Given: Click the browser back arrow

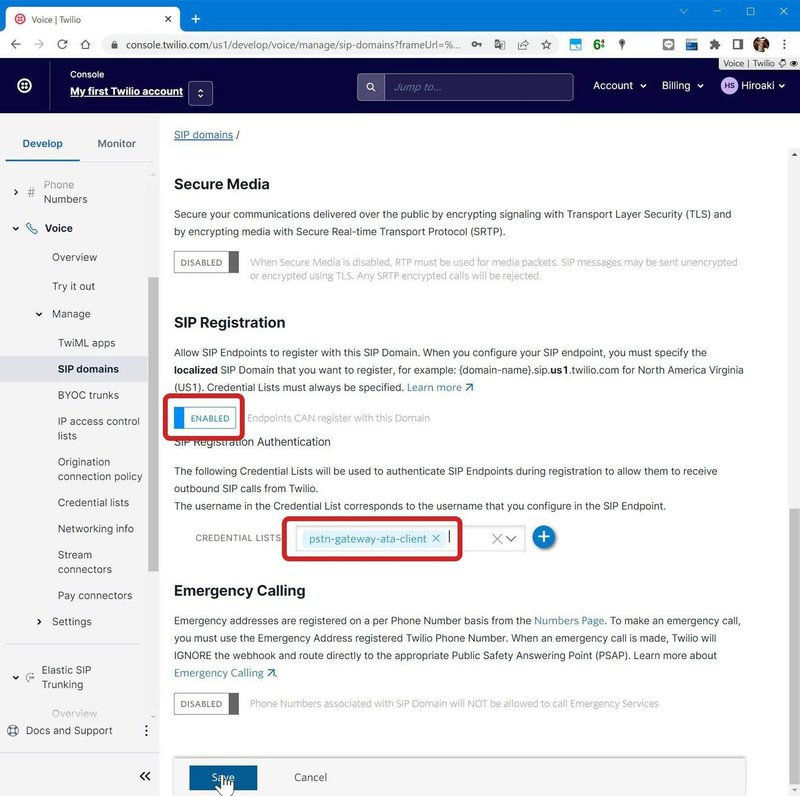Looking at the screenshot, I should 15,44.
